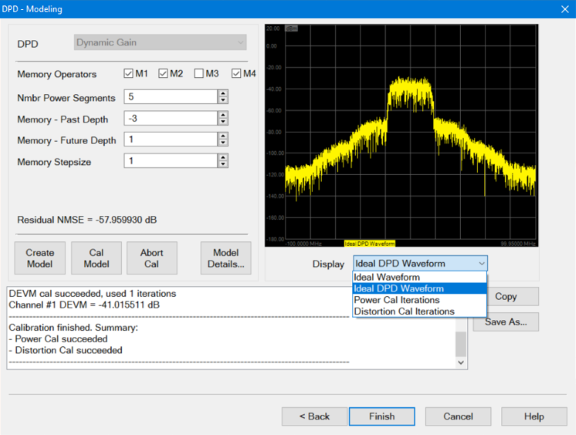Image resolution: width=576 pixels, height=435 pixels.
Task: Click the Abort Cal button
Action: [x=152, y=258]
